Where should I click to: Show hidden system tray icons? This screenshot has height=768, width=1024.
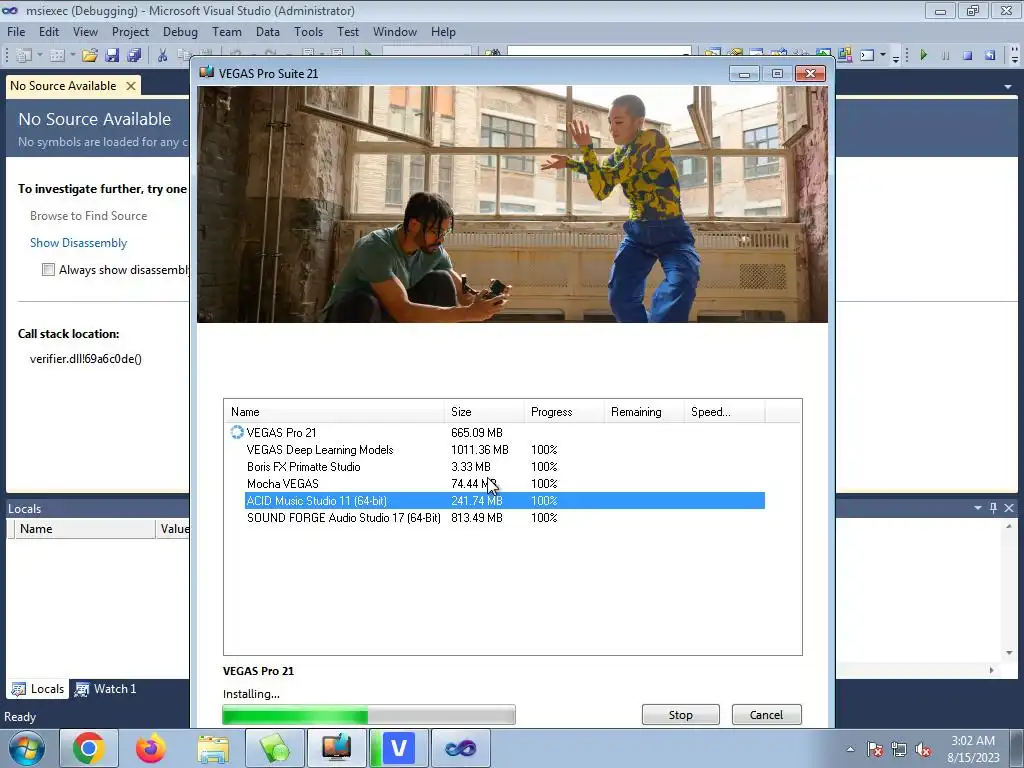(850, 750)
